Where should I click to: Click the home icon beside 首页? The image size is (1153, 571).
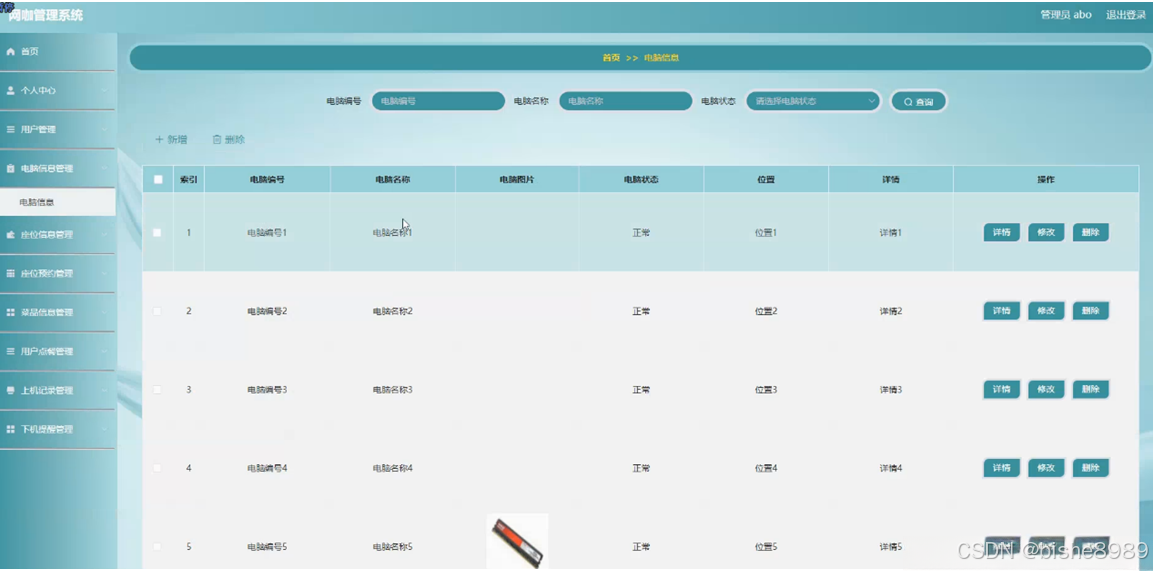point(10,51)
